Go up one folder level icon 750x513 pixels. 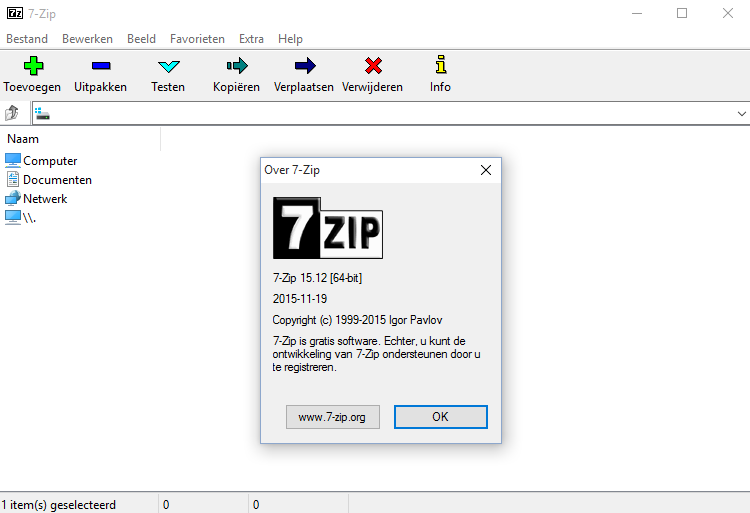(x=13, y=114)
